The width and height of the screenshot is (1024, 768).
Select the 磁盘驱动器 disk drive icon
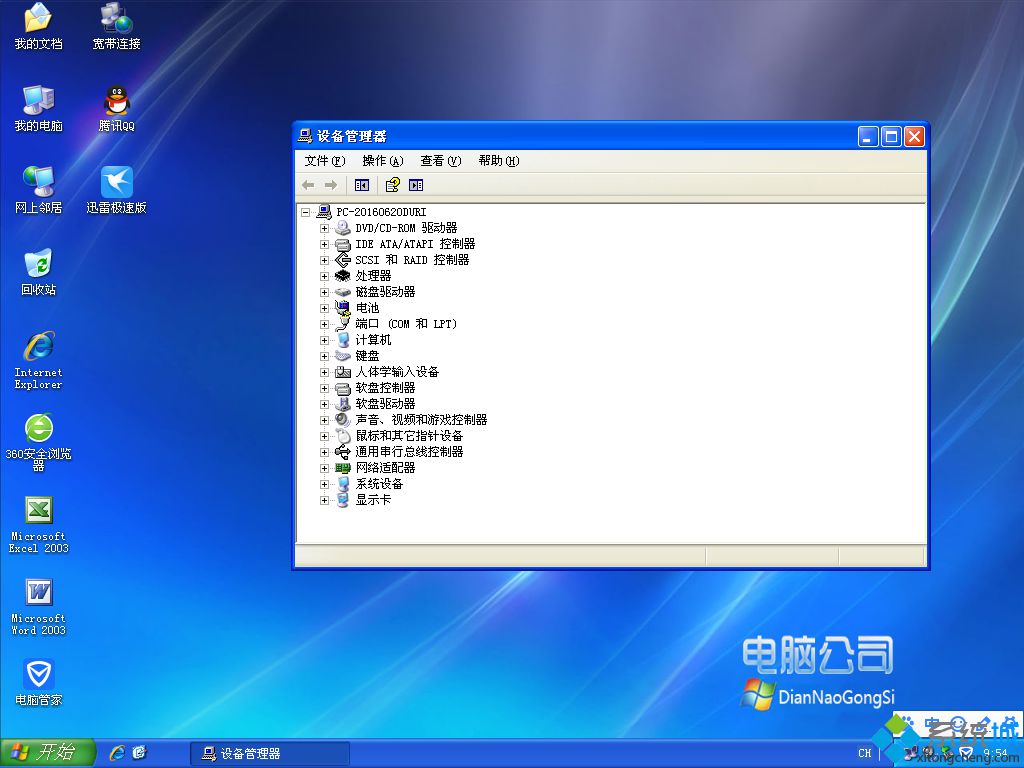[x=343, y=292]
